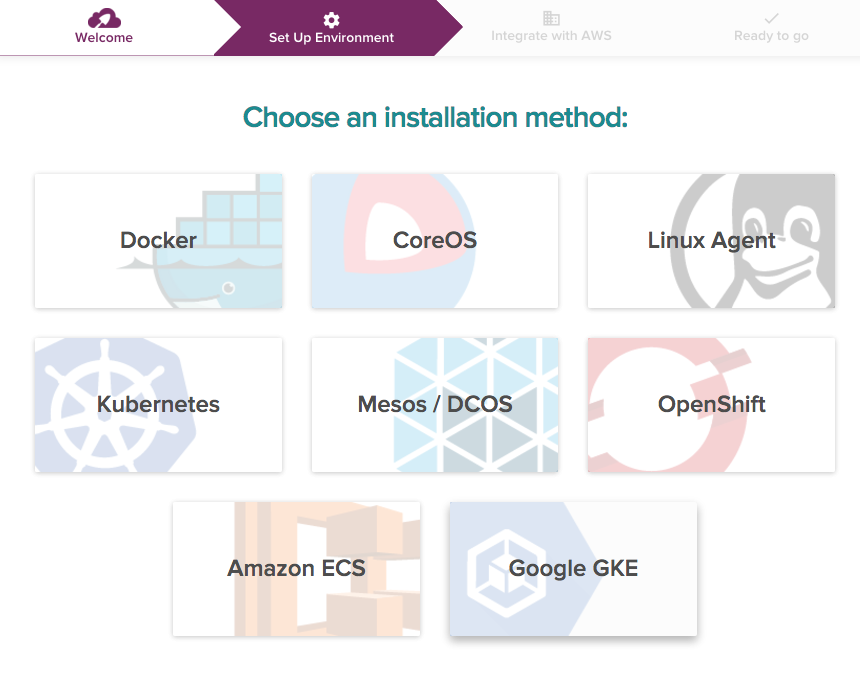
Task: Choose the Linux Agent installation method
Action: pyautogui.click(x=711, y=240)
